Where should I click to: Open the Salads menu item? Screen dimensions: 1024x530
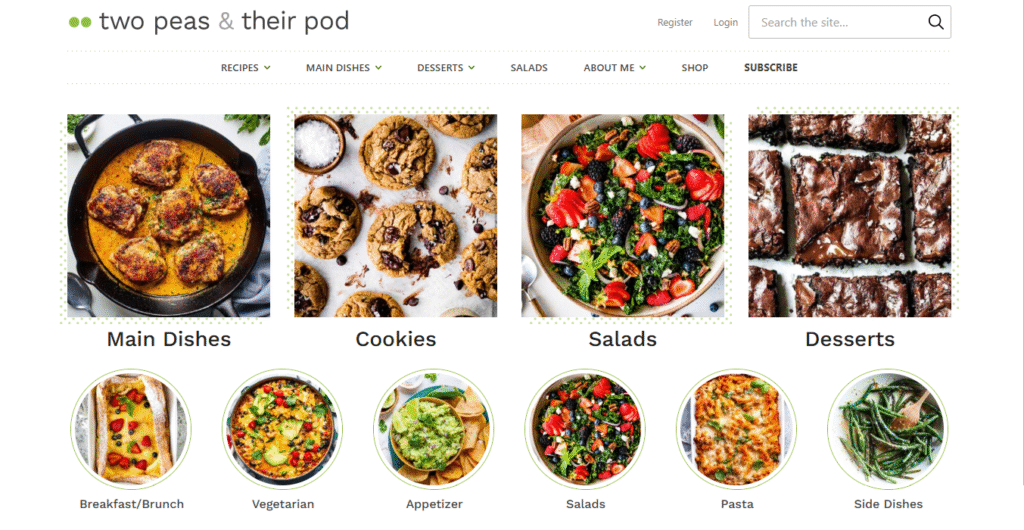coord(529,67)
